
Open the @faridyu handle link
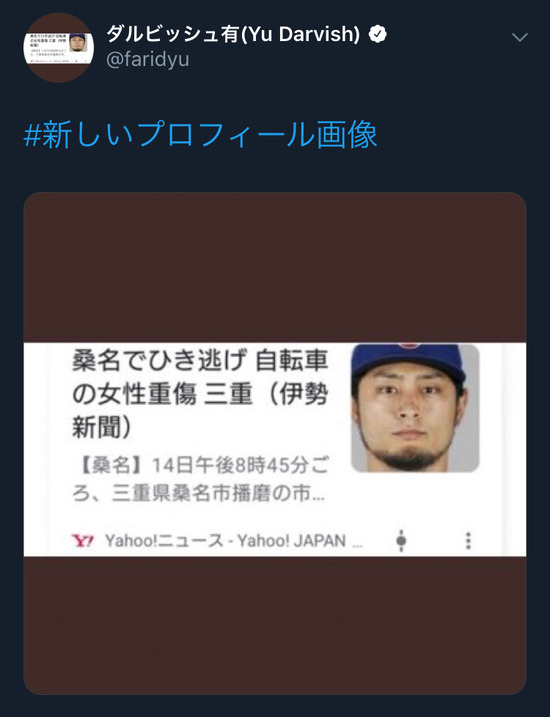click(x=148, y=59)
